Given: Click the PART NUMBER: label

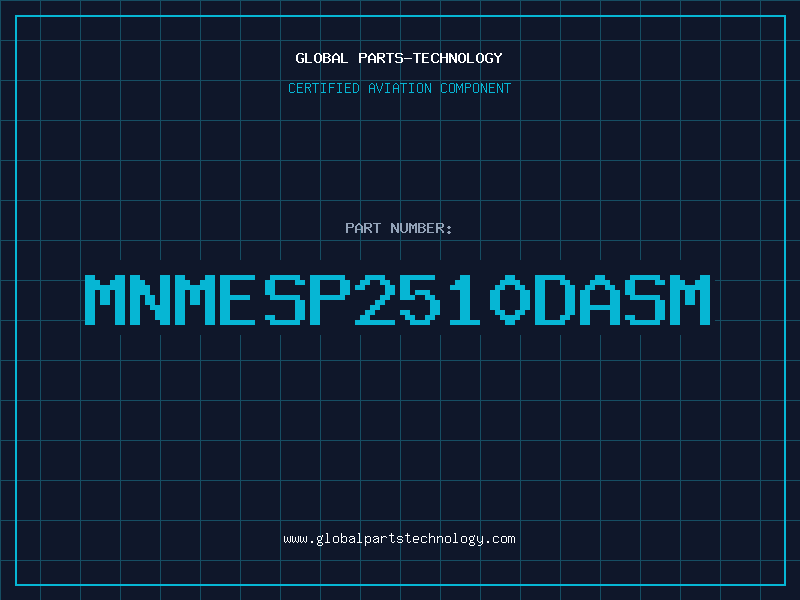Looking at the screenshot, I should (399, 228).
